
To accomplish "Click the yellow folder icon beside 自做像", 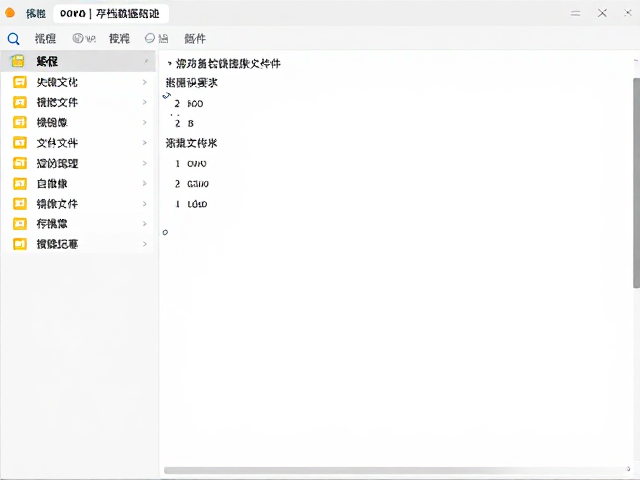I will coord(20,183).
